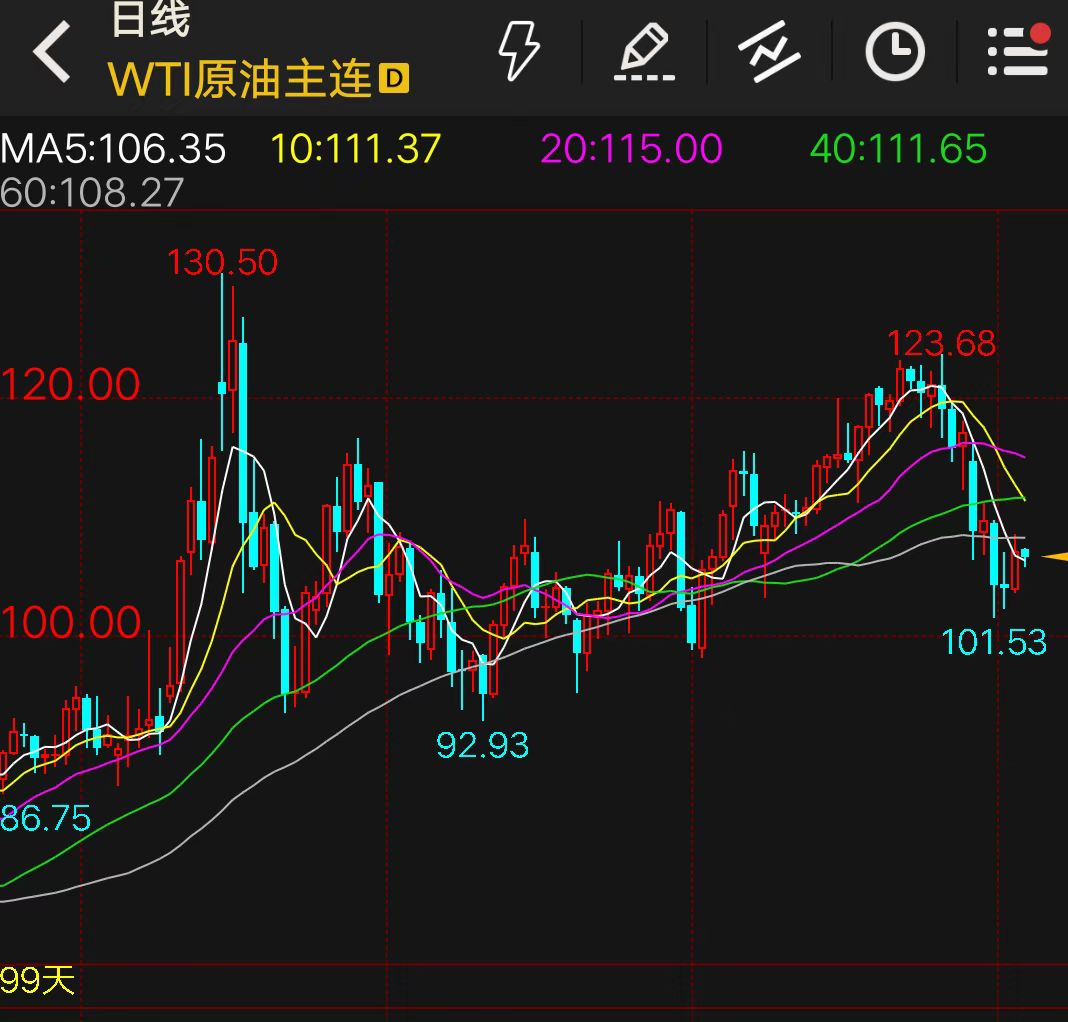This screenshot has height=1022, width=1068.
Task: Tap the magenta 20:115.00 moving average label
Action: 631,149
